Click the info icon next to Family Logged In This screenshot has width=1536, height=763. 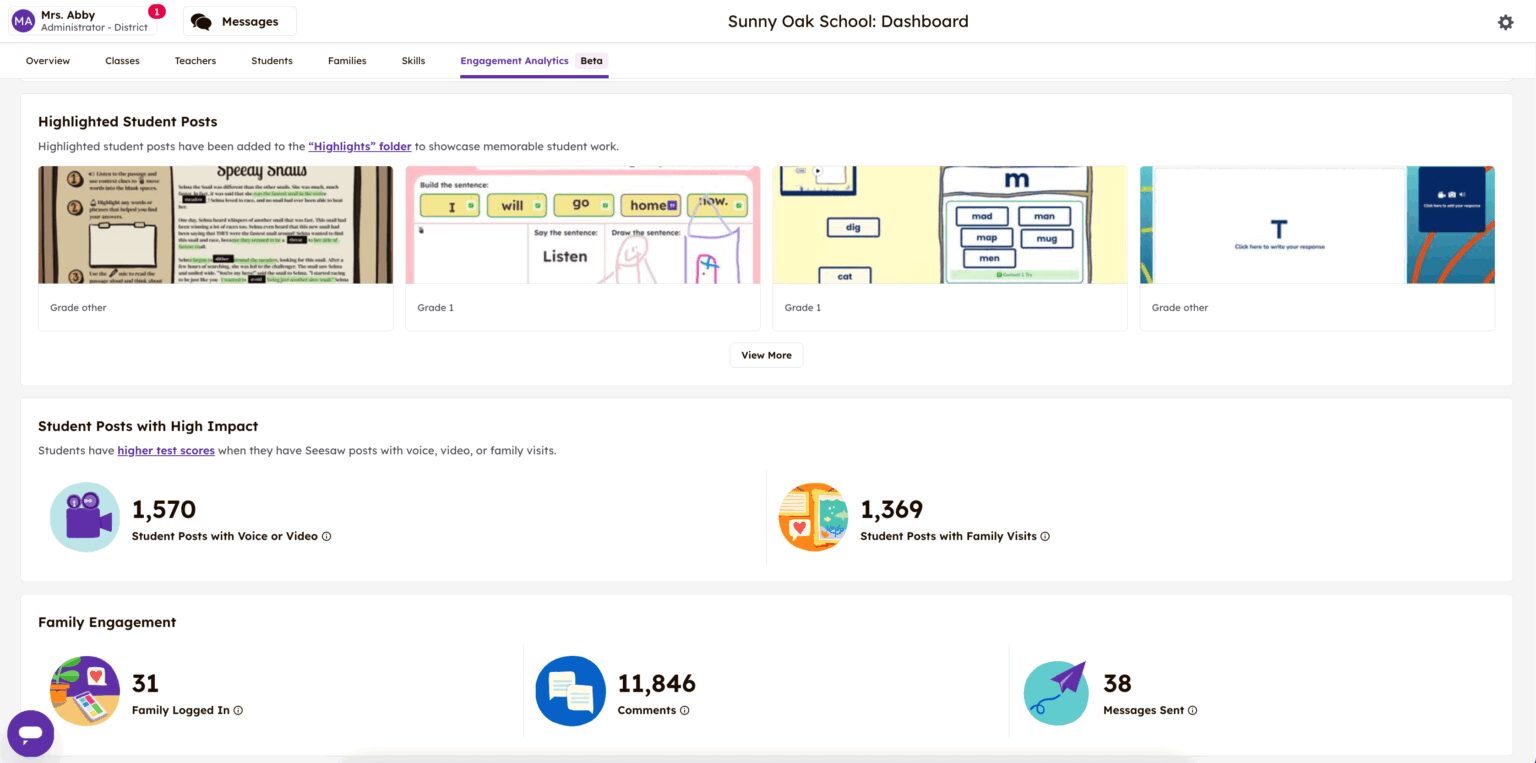[x=238, y=710]
